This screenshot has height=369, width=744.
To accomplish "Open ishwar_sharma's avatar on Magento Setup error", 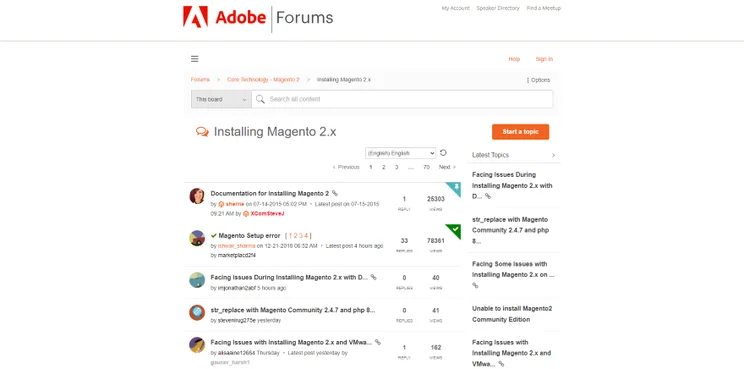I will pyautogui.click(x=197, y=238).
